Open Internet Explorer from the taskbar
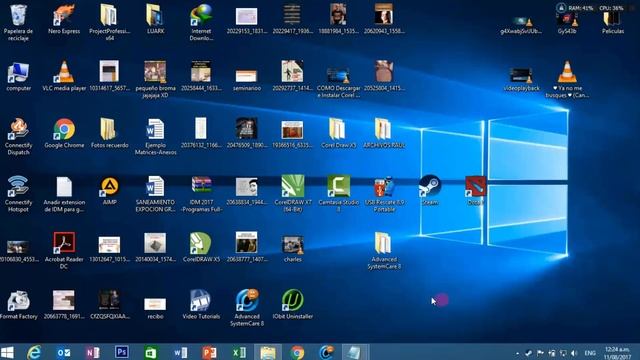Image resolution: width=640 pixels, height=360 pixels. [34, 352]
